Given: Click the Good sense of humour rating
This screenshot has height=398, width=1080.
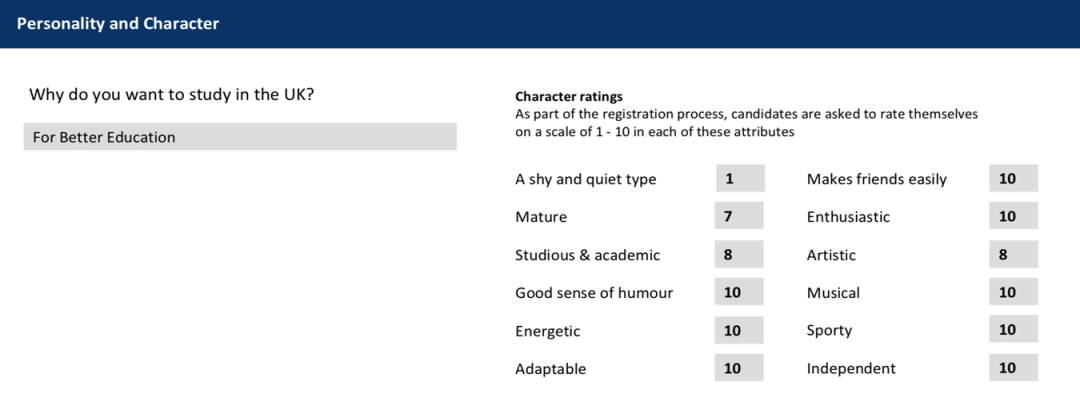Looking at the screenshot, I should pos(740,292).
